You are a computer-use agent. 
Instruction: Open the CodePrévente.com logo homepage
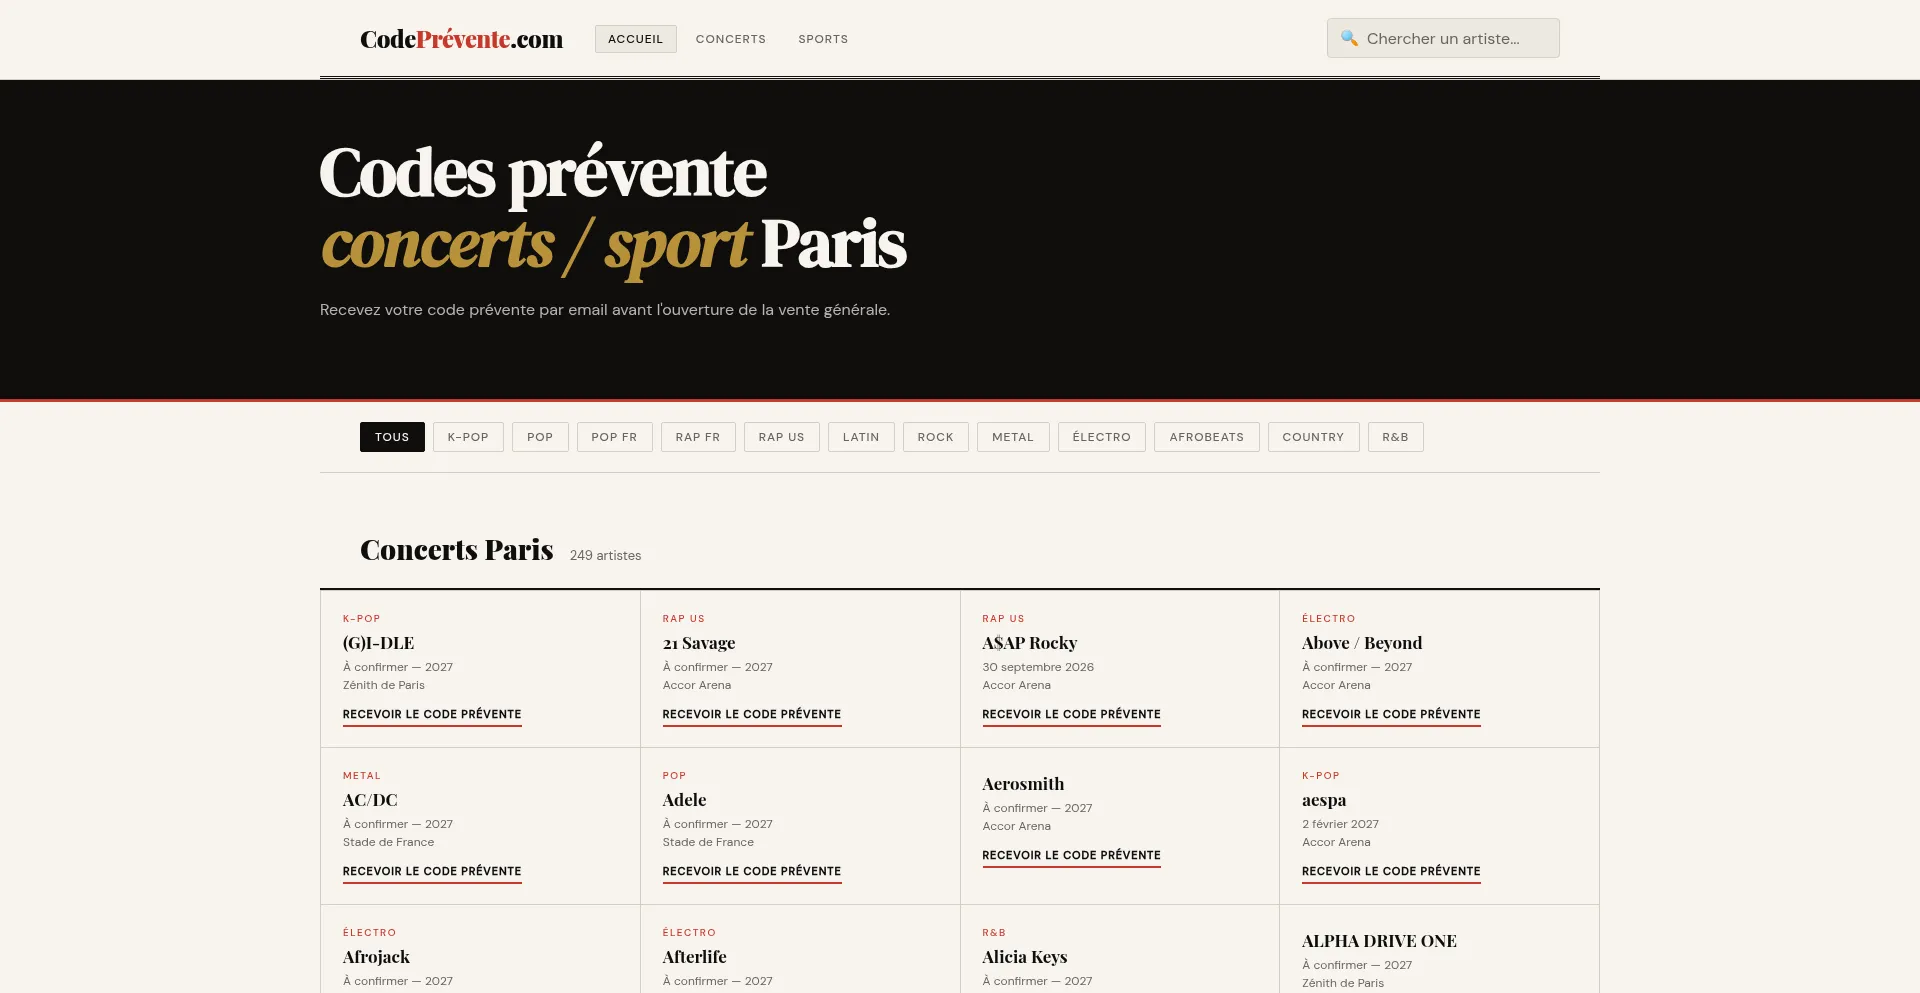[461, 39]
